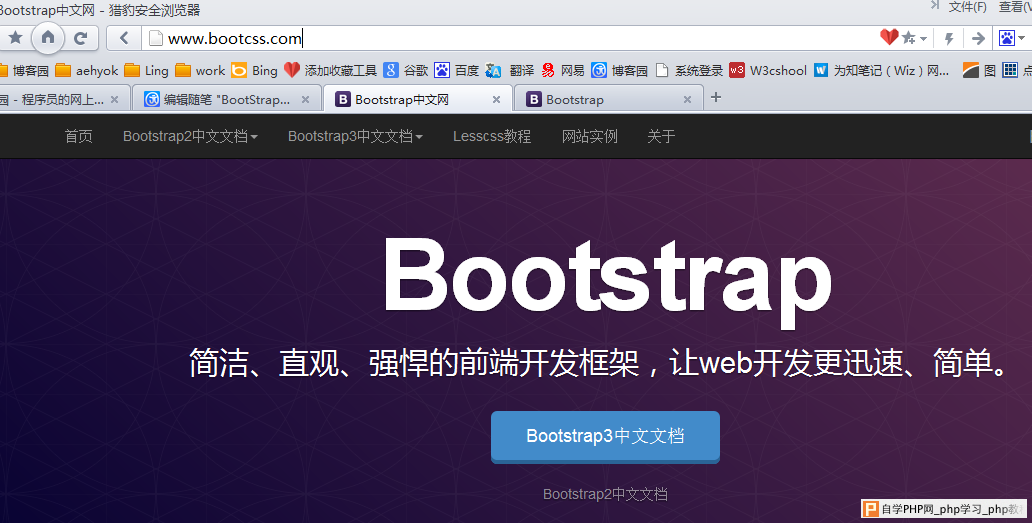Screen dimensions: 1032x523
Task: Click the blue Bootstrap3中文文档 button
Action: (605, 437)
